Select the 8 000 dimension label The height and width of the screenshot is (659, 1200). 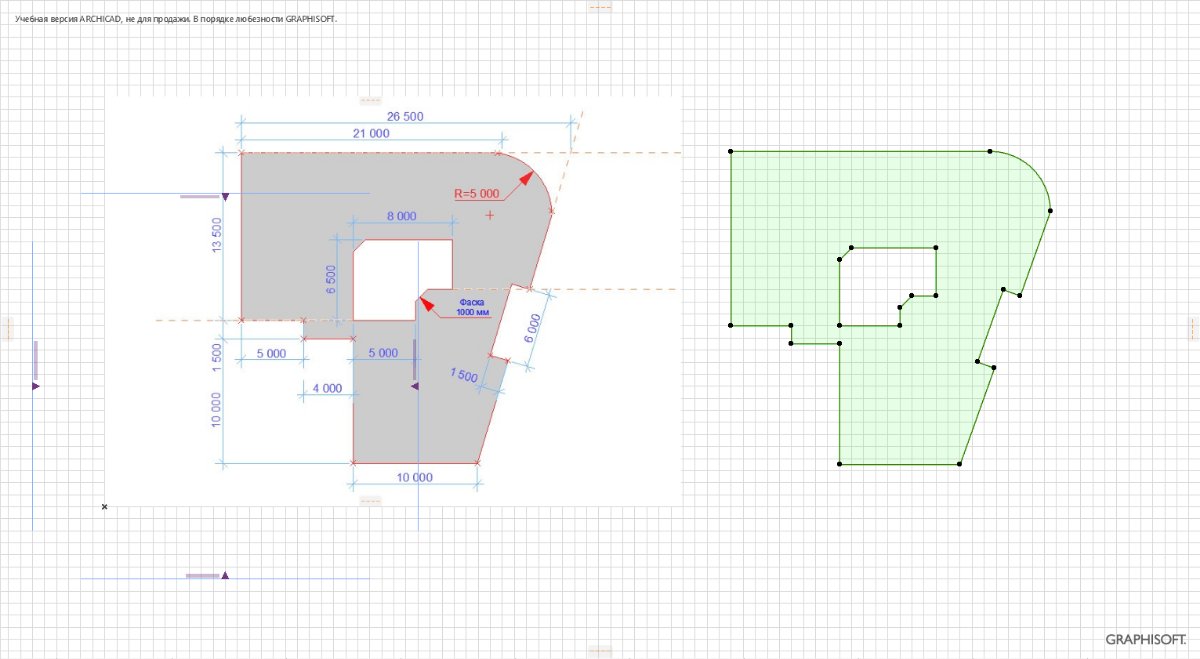click(x=401, y=216)
